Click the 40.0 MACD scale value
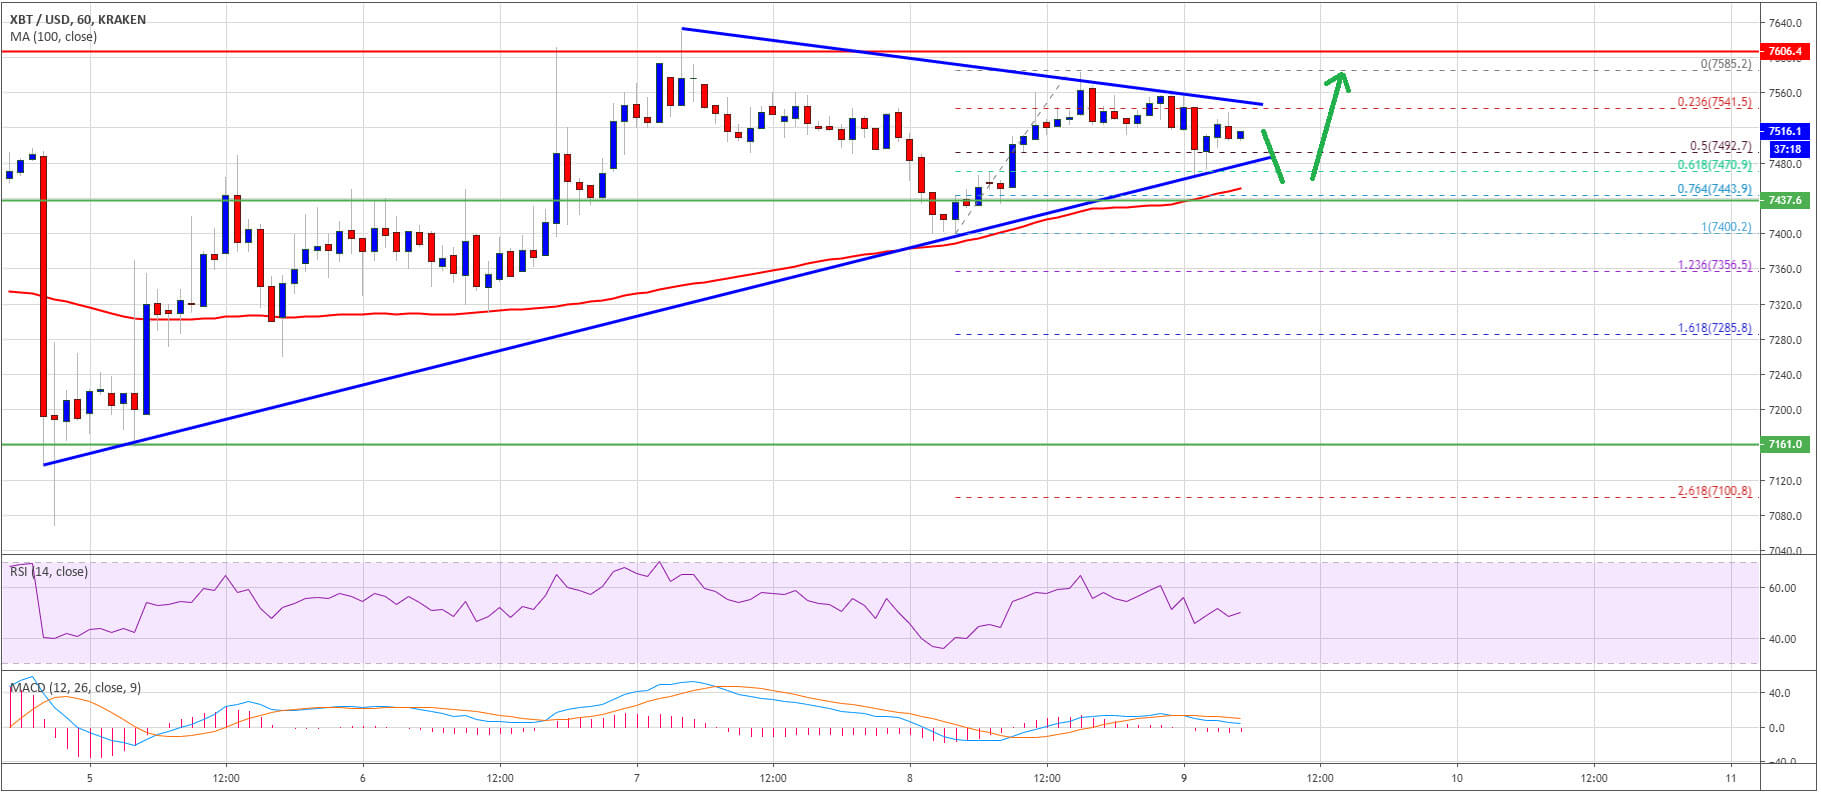This screenshot has width=1821, height=794. (1779, 693)
